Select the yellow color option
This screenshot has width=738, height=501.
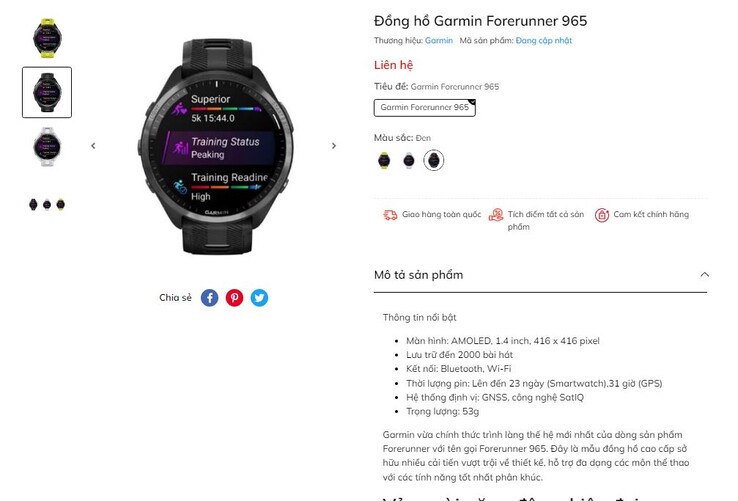point(384,161)
